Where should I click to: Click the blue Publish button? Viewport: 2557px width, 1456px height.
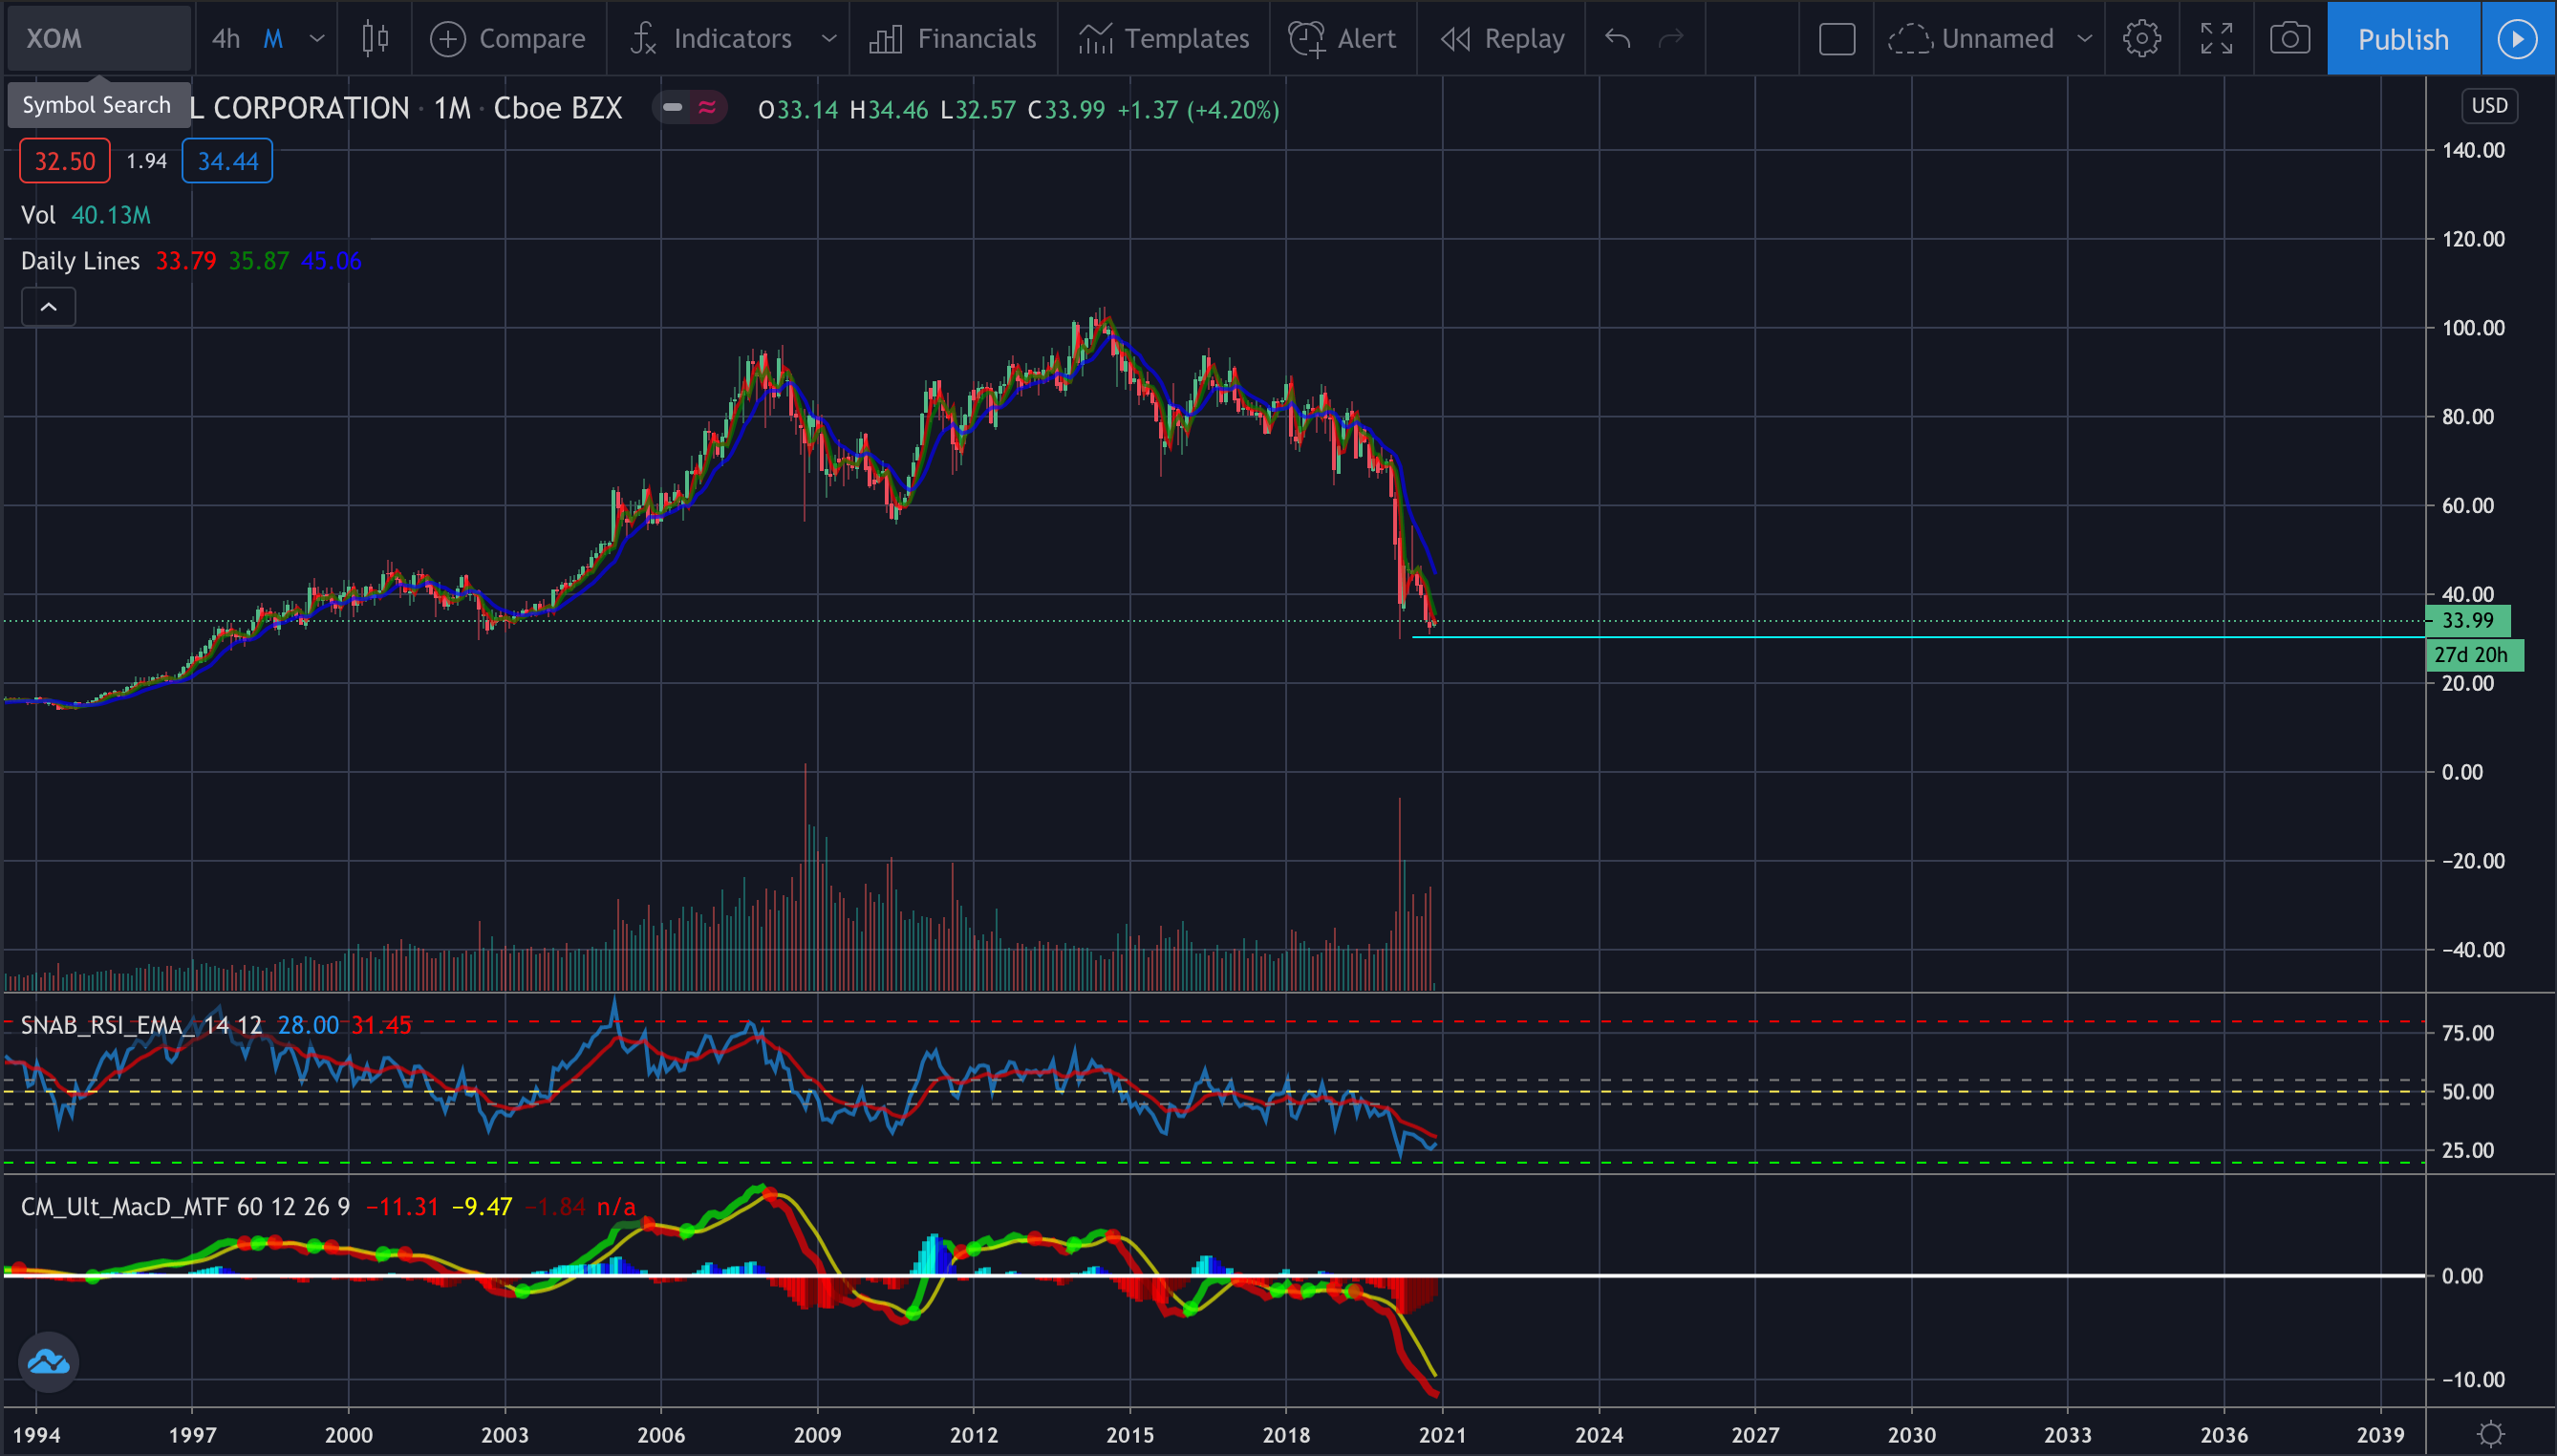coord(2402,39)
